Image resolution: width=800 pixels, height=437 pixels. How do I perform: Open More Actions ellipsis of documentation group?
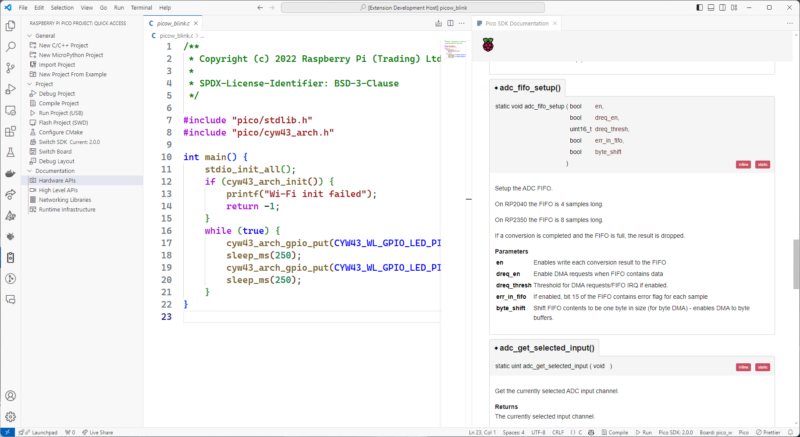click(790, 23)
